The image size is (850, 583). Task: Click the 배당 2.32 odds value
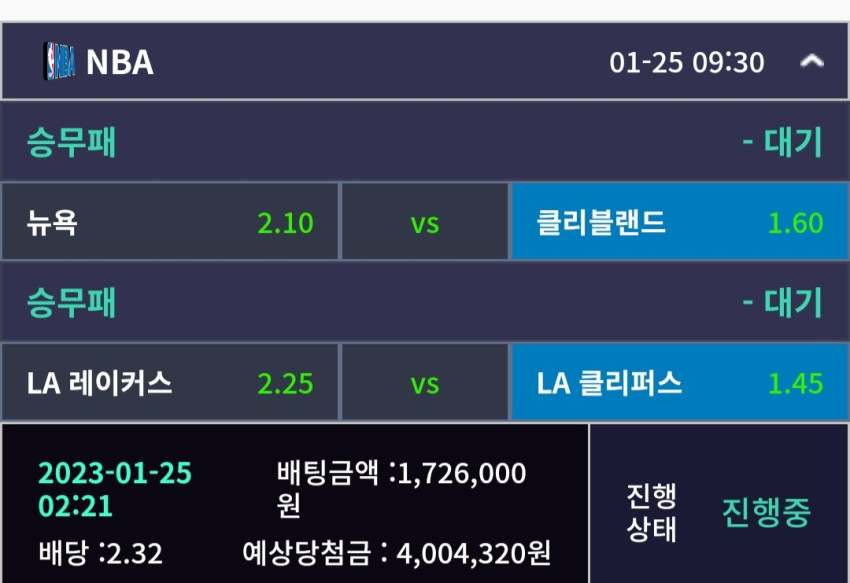[100, 554]
